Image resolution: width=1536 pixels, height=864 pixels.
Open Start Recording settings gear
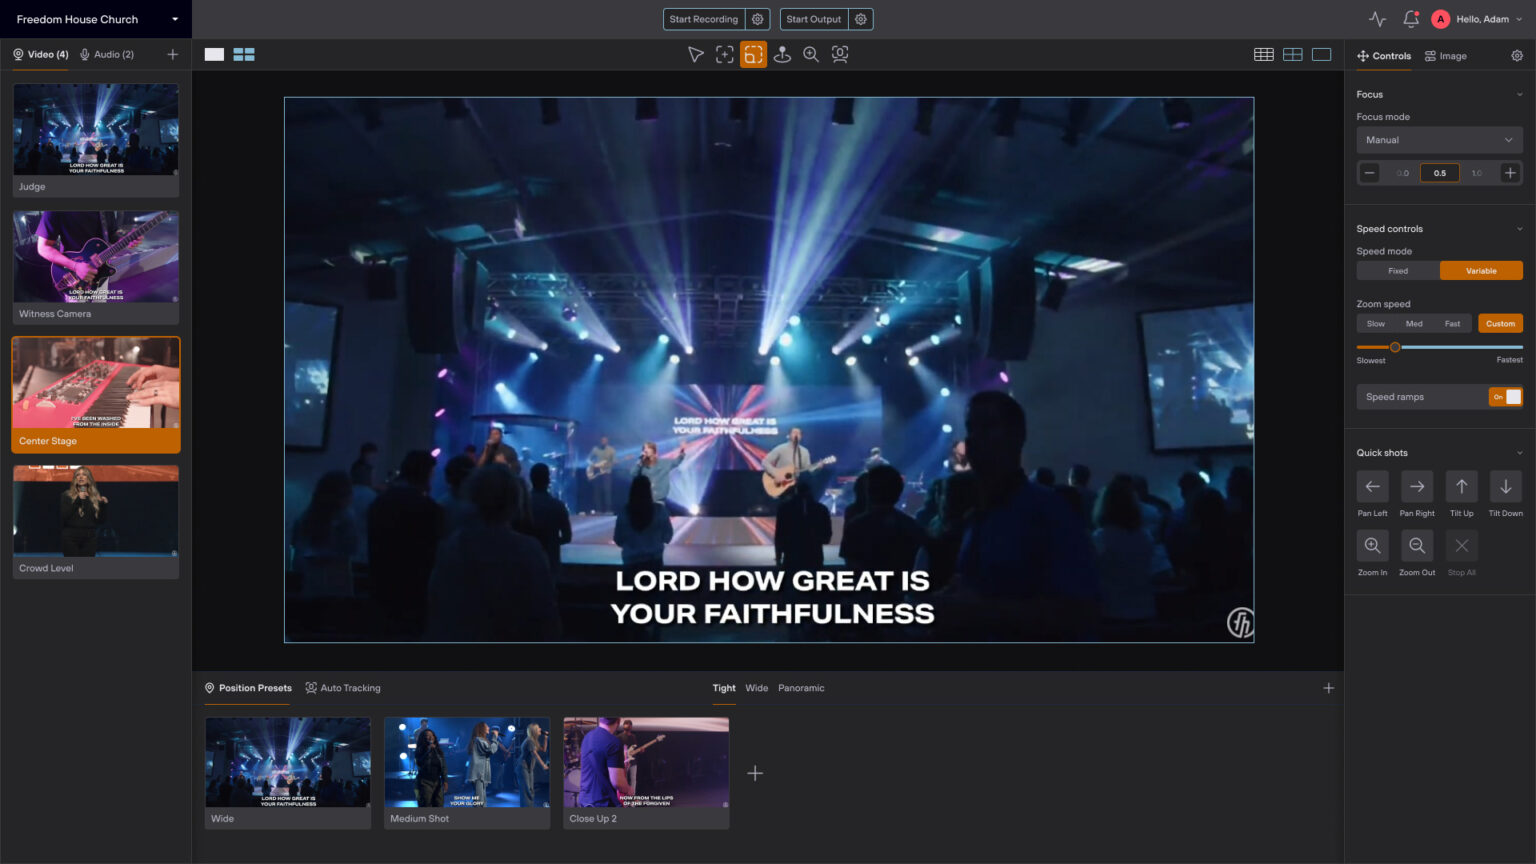click(758, 19)
